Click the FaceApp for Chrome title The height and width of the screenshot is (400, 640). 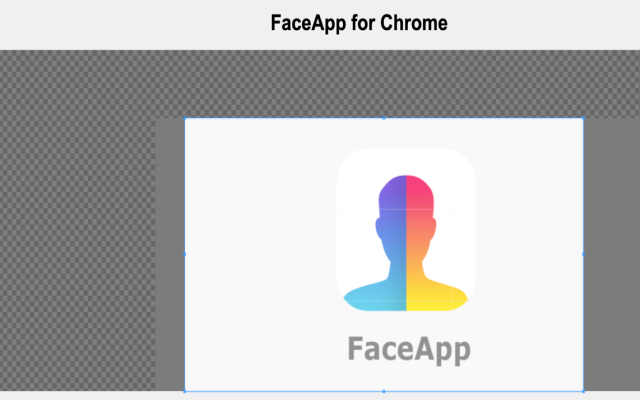click(359, 23)
